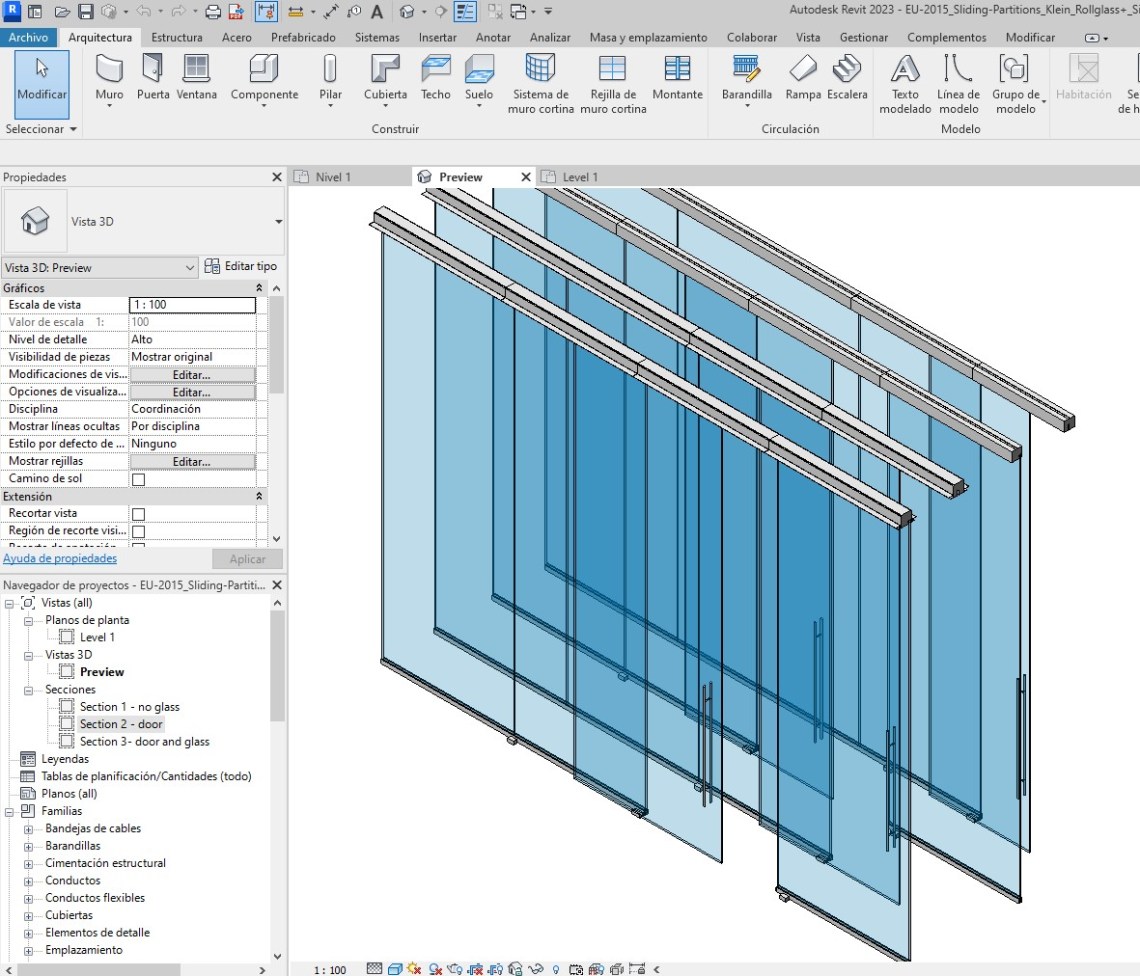Viewport: 1140px width, 976px height.
Task: Open the Estructura ribbon tab
Action: pos(176,38)
